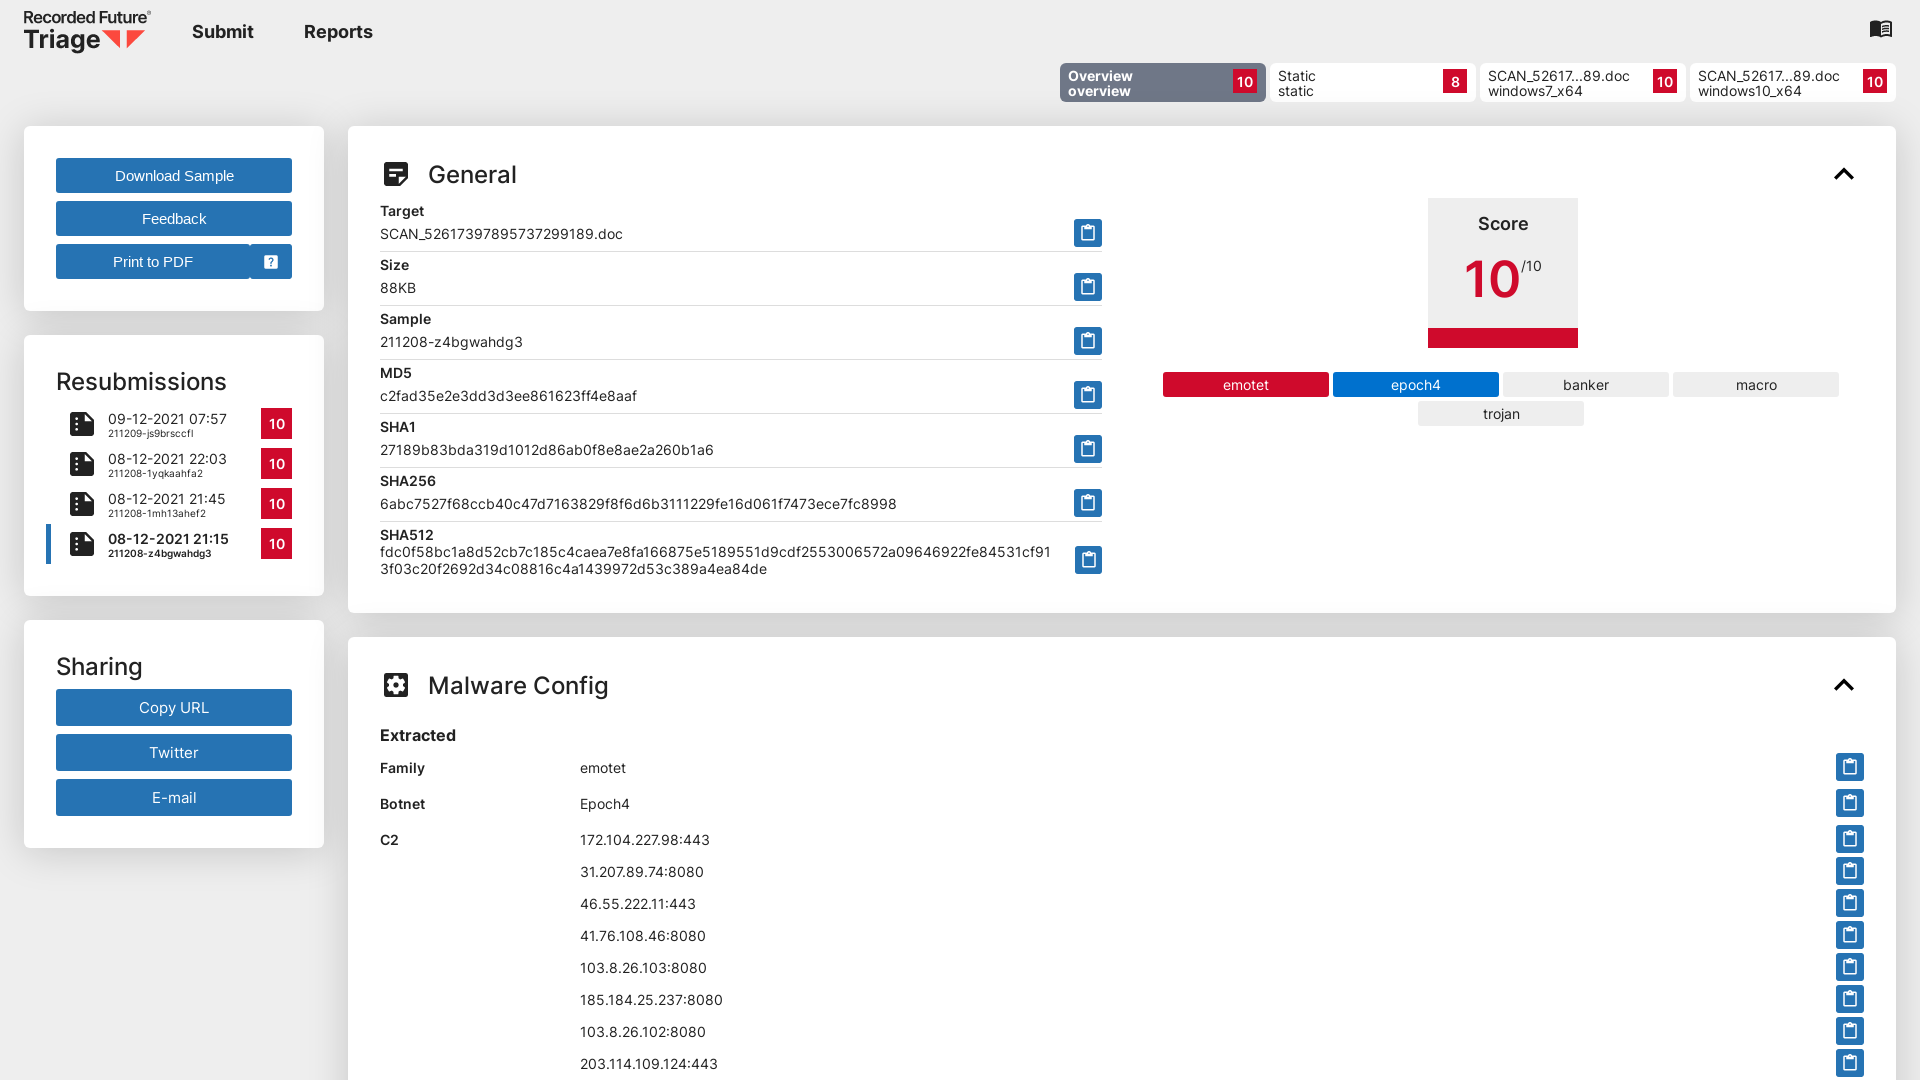
Task: Copy the SHA512 hash
Action: (1088, 560)
